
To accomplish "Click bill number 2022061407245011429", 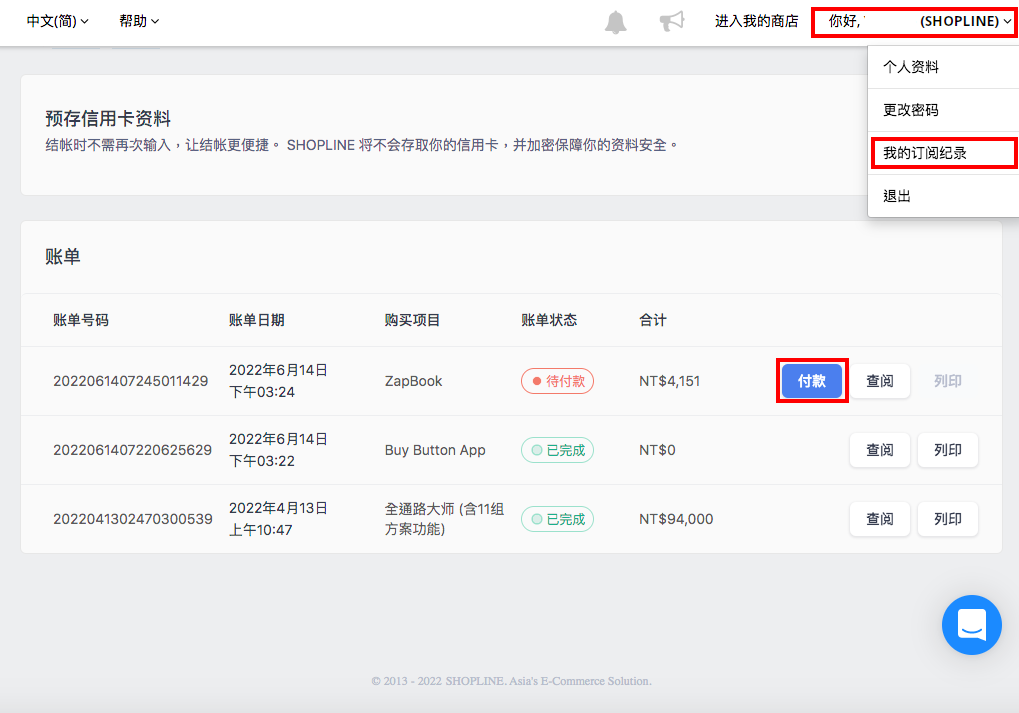I will (131, 381).
